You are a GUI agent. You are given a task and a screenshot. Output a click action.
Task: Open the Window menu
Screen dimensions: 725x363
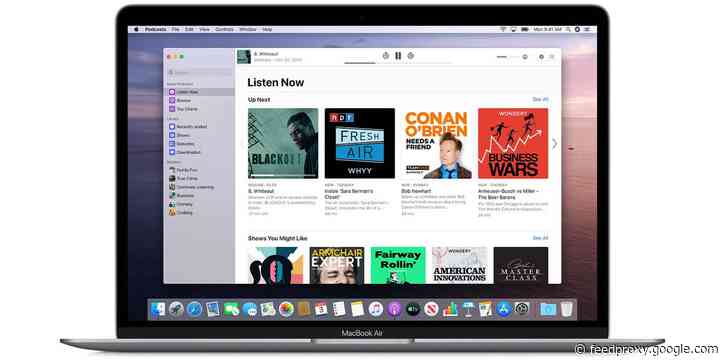248,29
